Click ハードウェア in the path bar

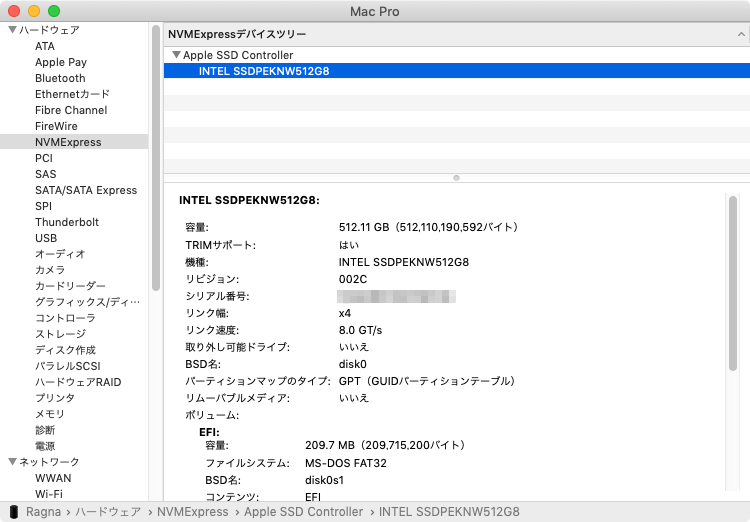[108, 511]
